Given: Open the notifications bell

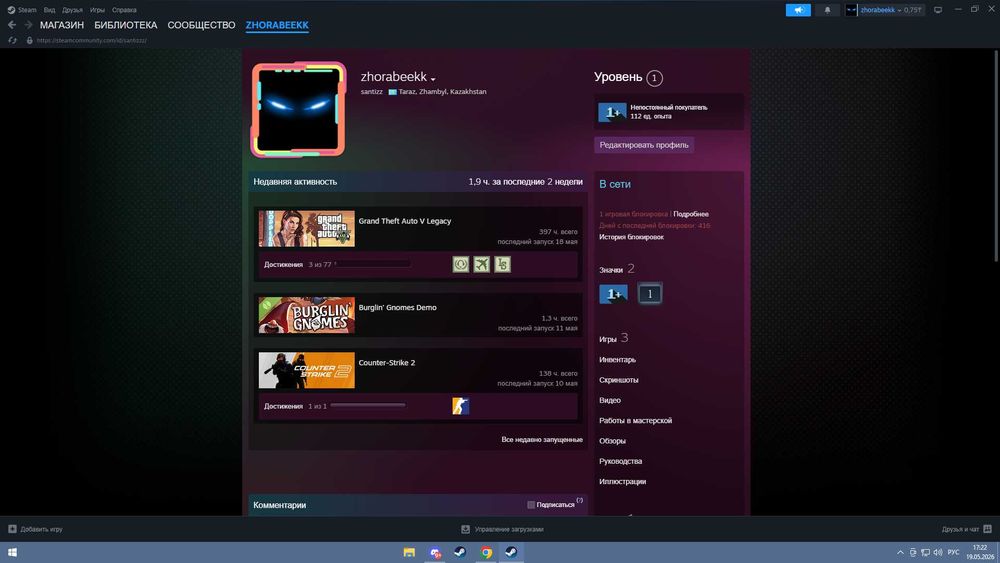Looking at the screenshot, I should pyautogui.click(x=827, y=10).
